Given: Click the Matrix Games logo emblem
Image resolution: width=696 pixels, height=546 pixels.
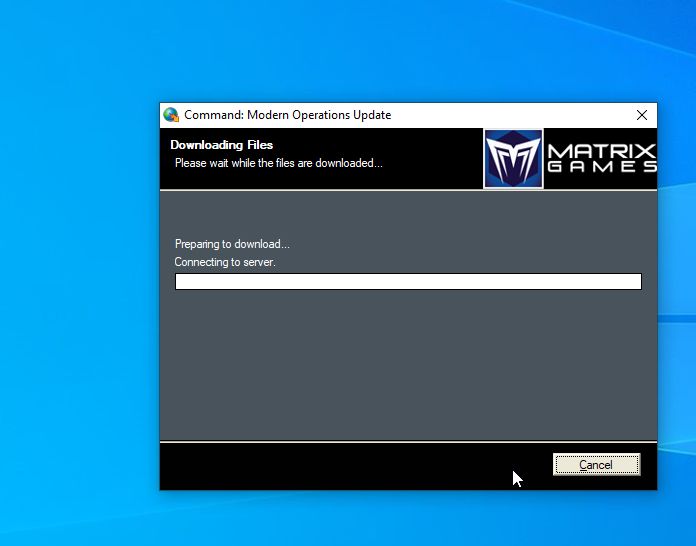Looking at the screenshot, I should coord(513,158).
